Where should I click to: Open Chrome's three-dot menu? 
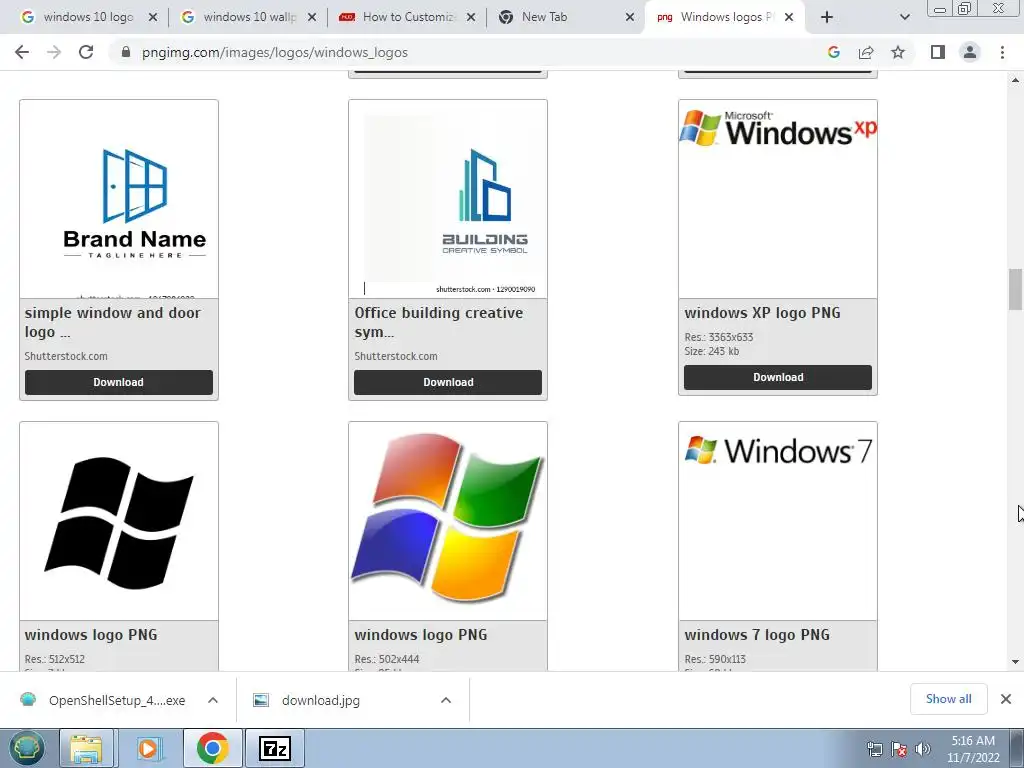click(1002, 52)
